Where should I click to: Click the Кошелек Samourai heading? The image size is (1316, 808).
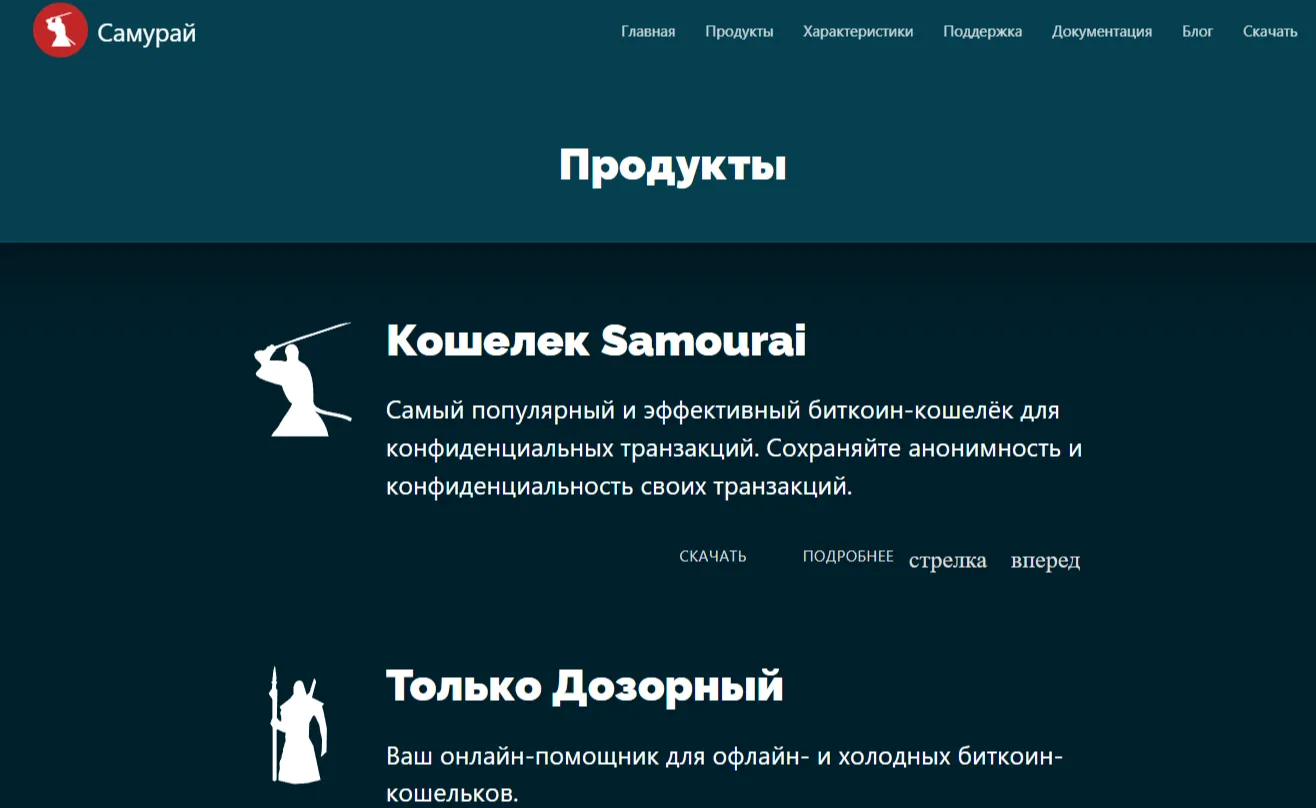(596, 342)
